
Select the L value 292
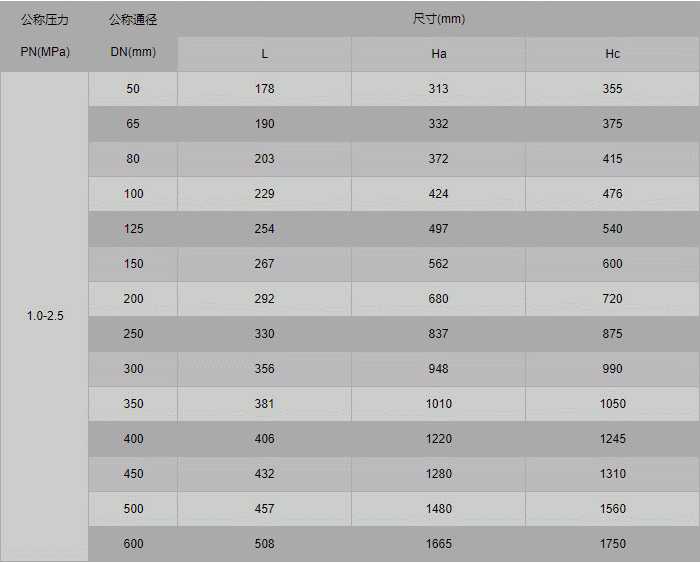264,299
